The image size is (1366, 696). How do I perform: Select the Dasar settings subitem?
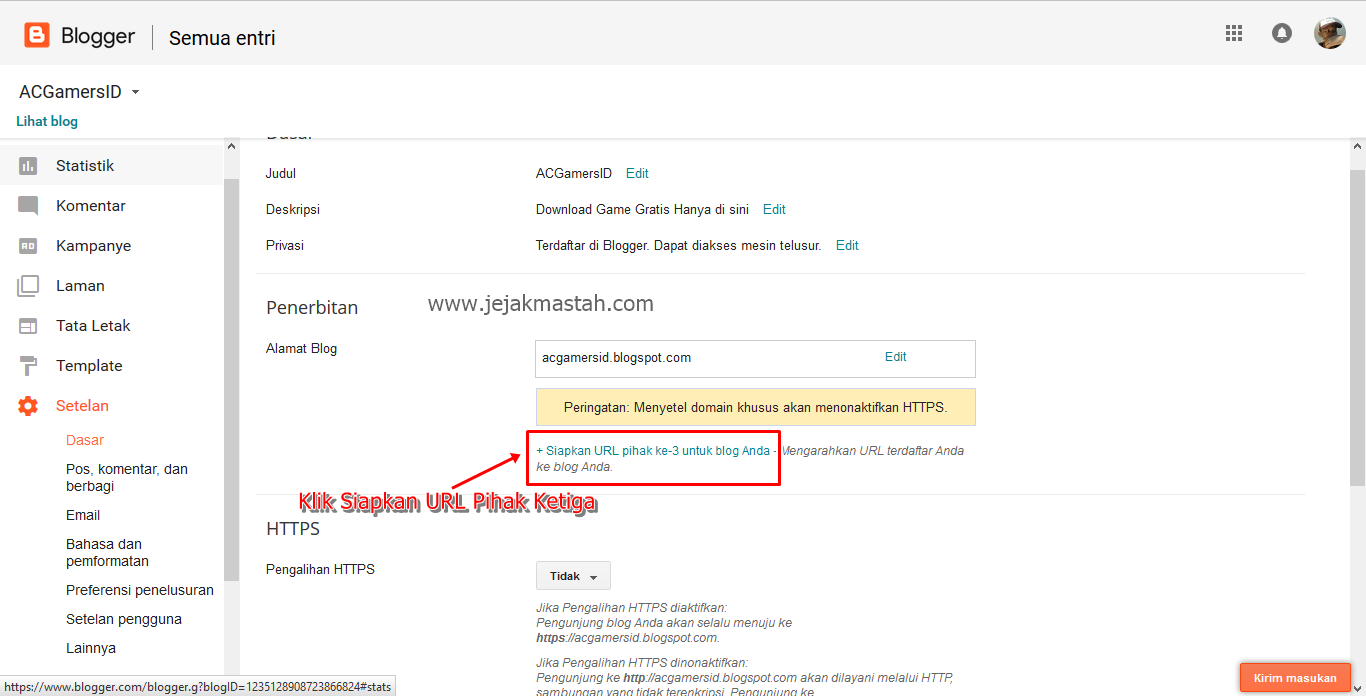coord(85,440)
